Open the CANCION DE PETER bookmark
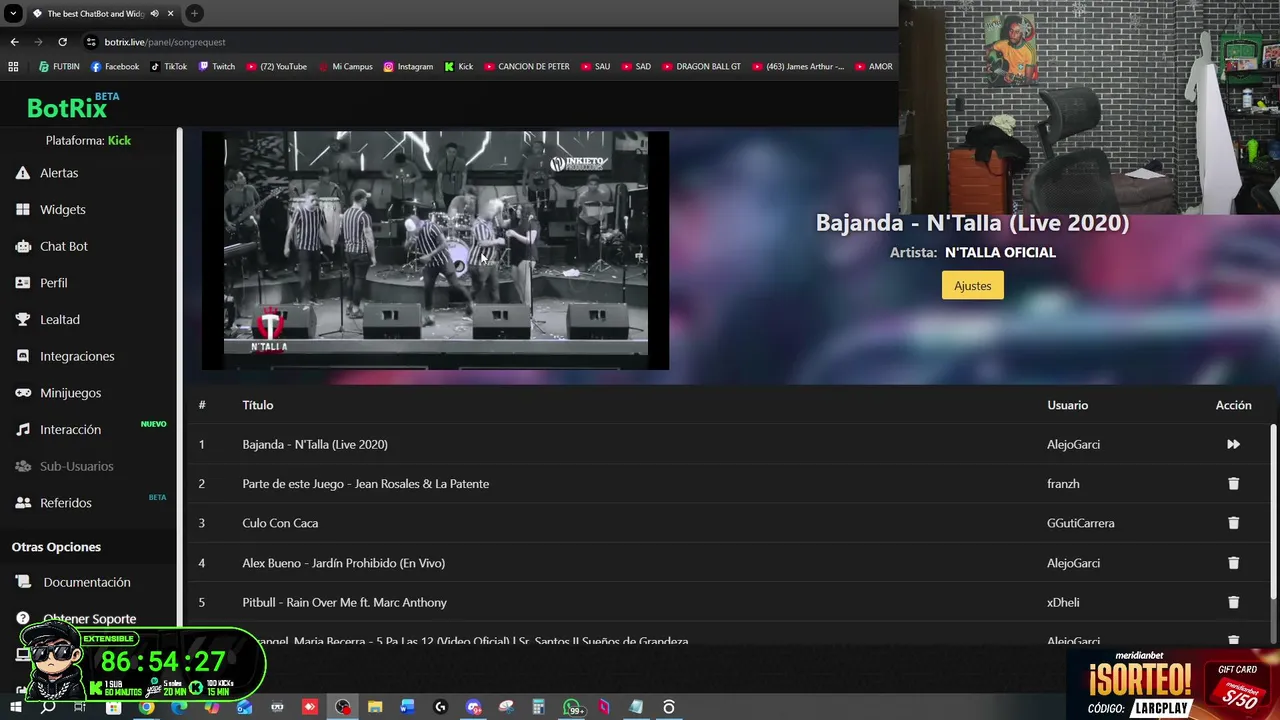This screenshot has height=720, width=1280. tap(527, 67)
